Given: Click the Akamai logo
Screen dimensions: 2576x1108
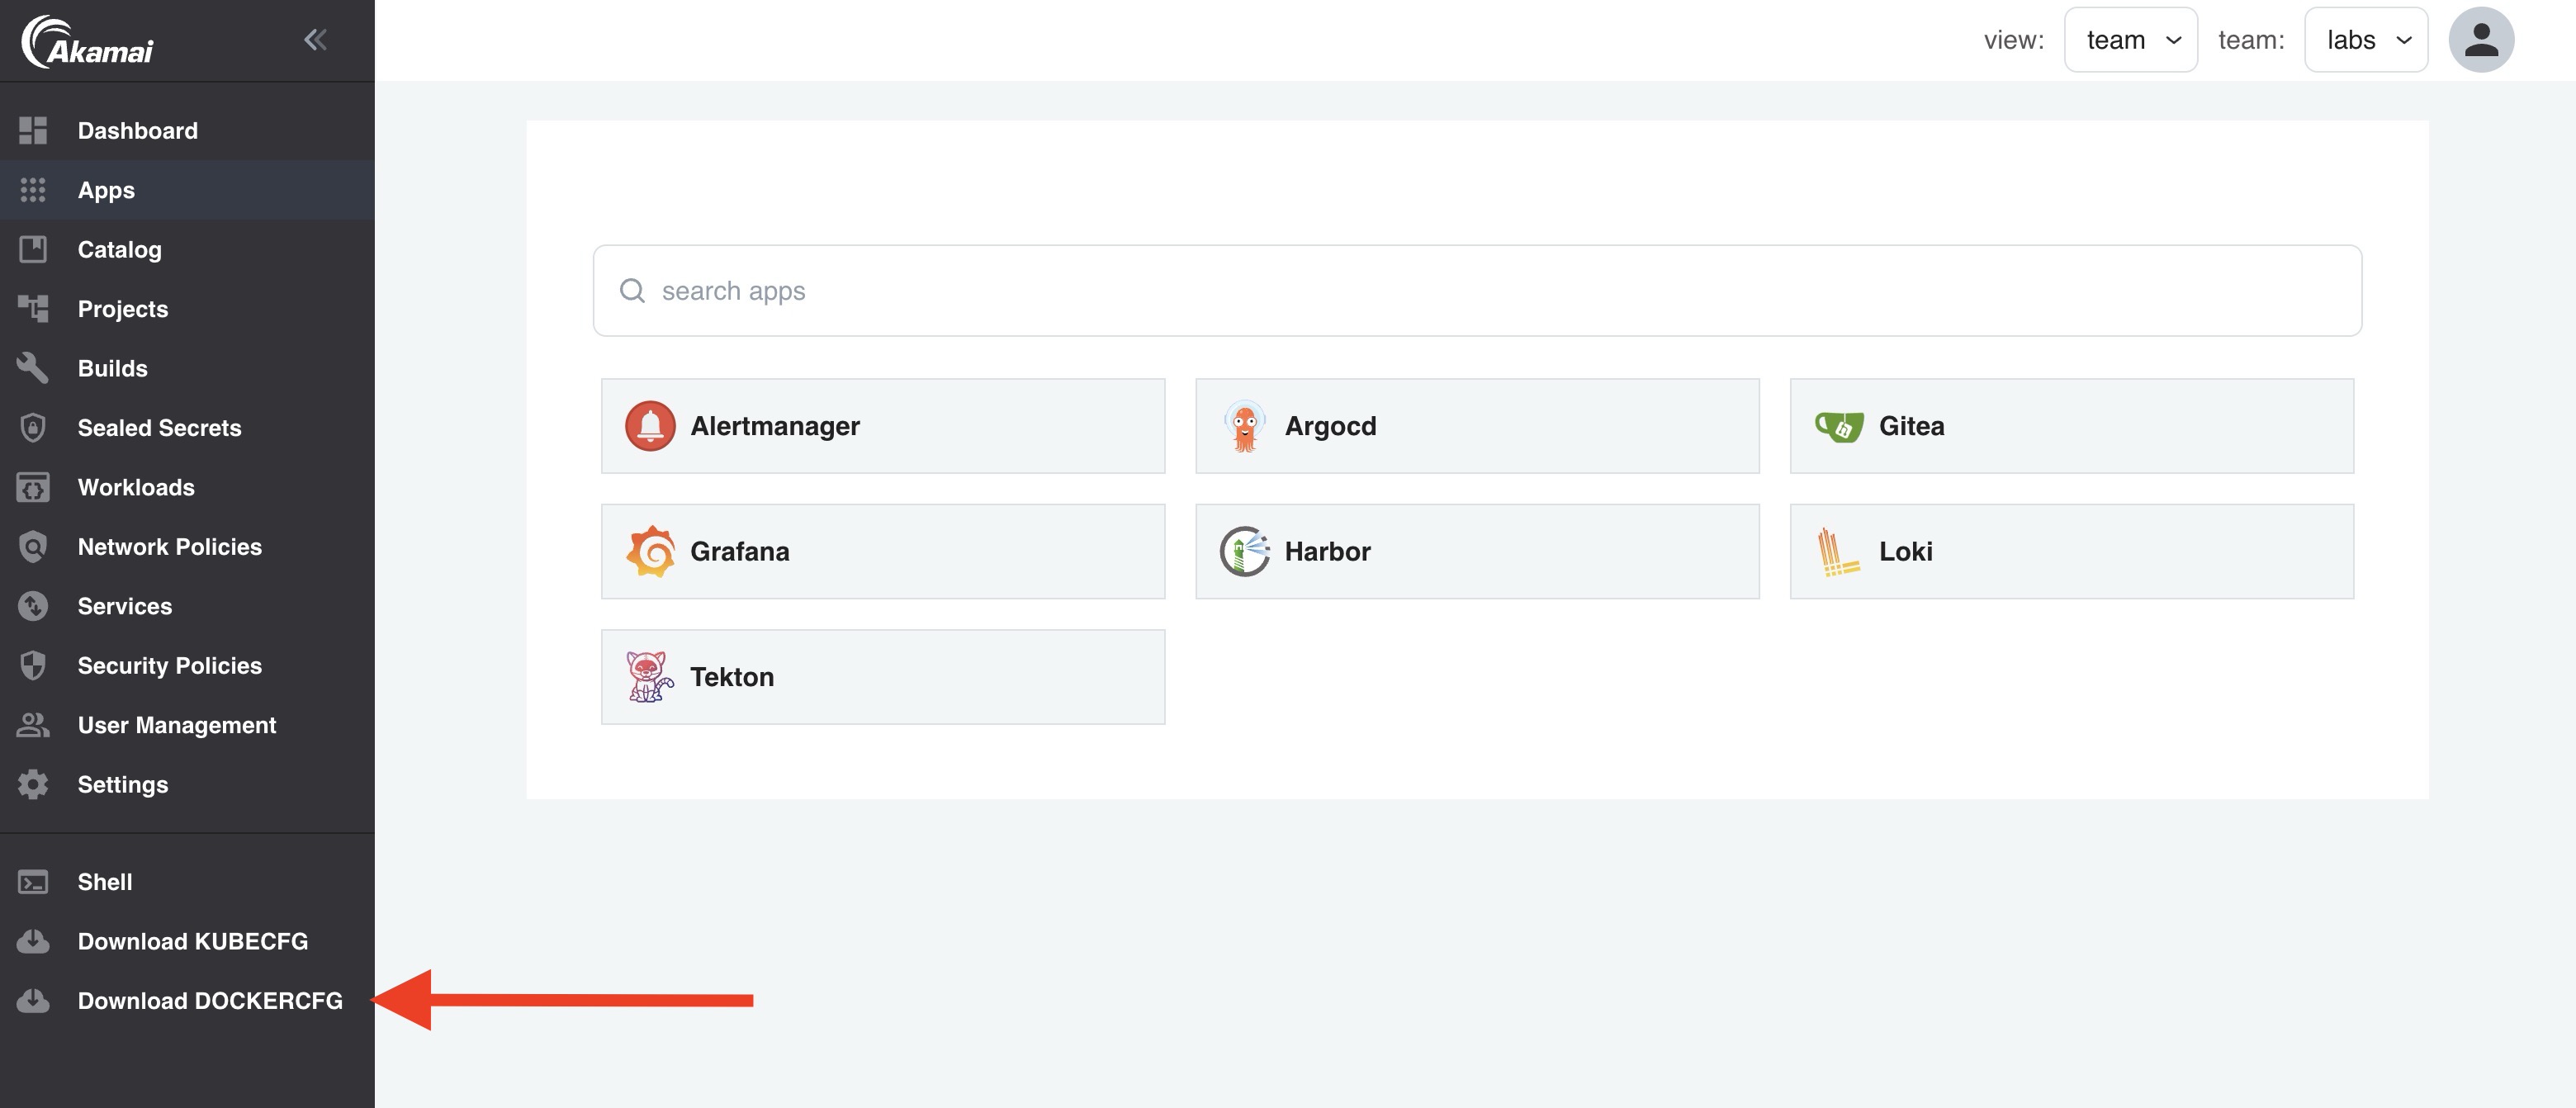Looking at the screenshot, I should point(87,41).
